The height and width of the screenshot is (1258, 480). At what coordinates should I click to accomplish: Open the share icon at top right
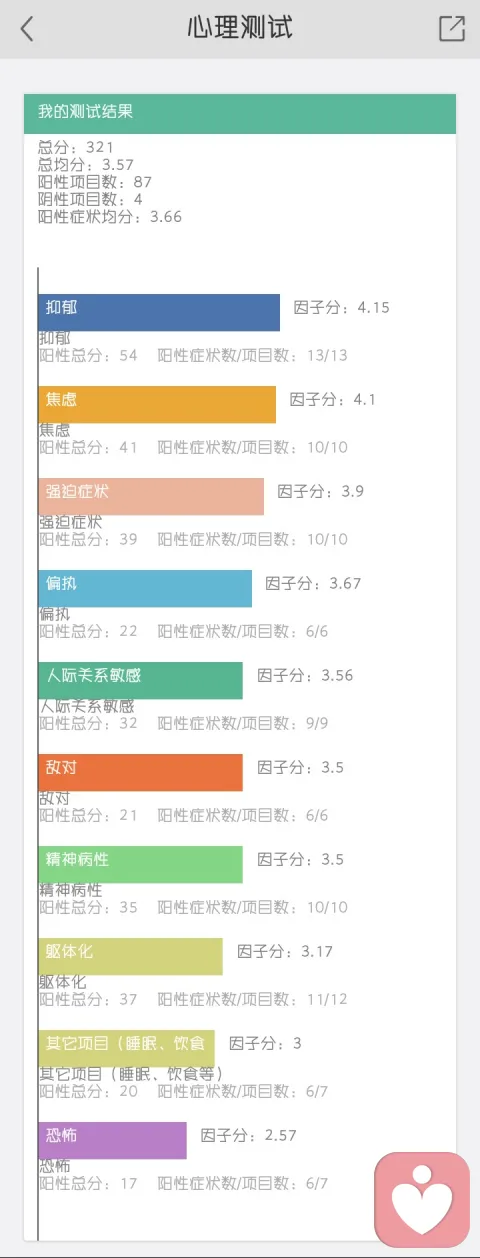pyautogui.click(x=452, y=29)
